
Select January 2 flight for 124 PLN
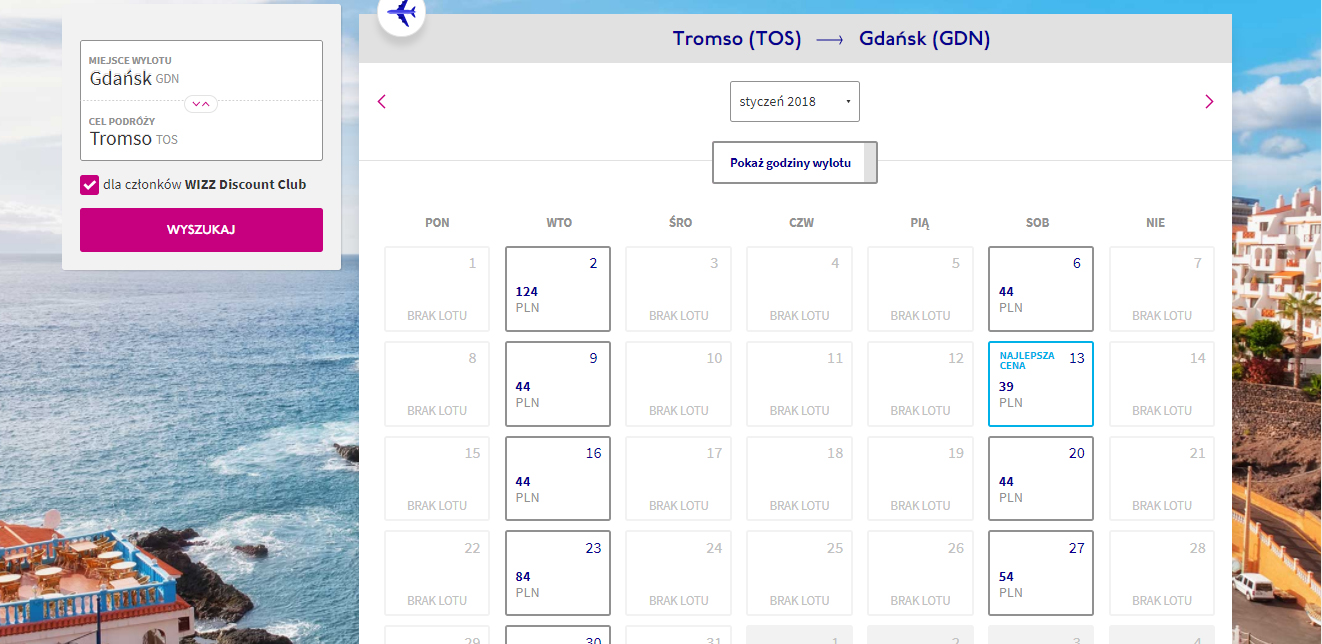point(557,289)
